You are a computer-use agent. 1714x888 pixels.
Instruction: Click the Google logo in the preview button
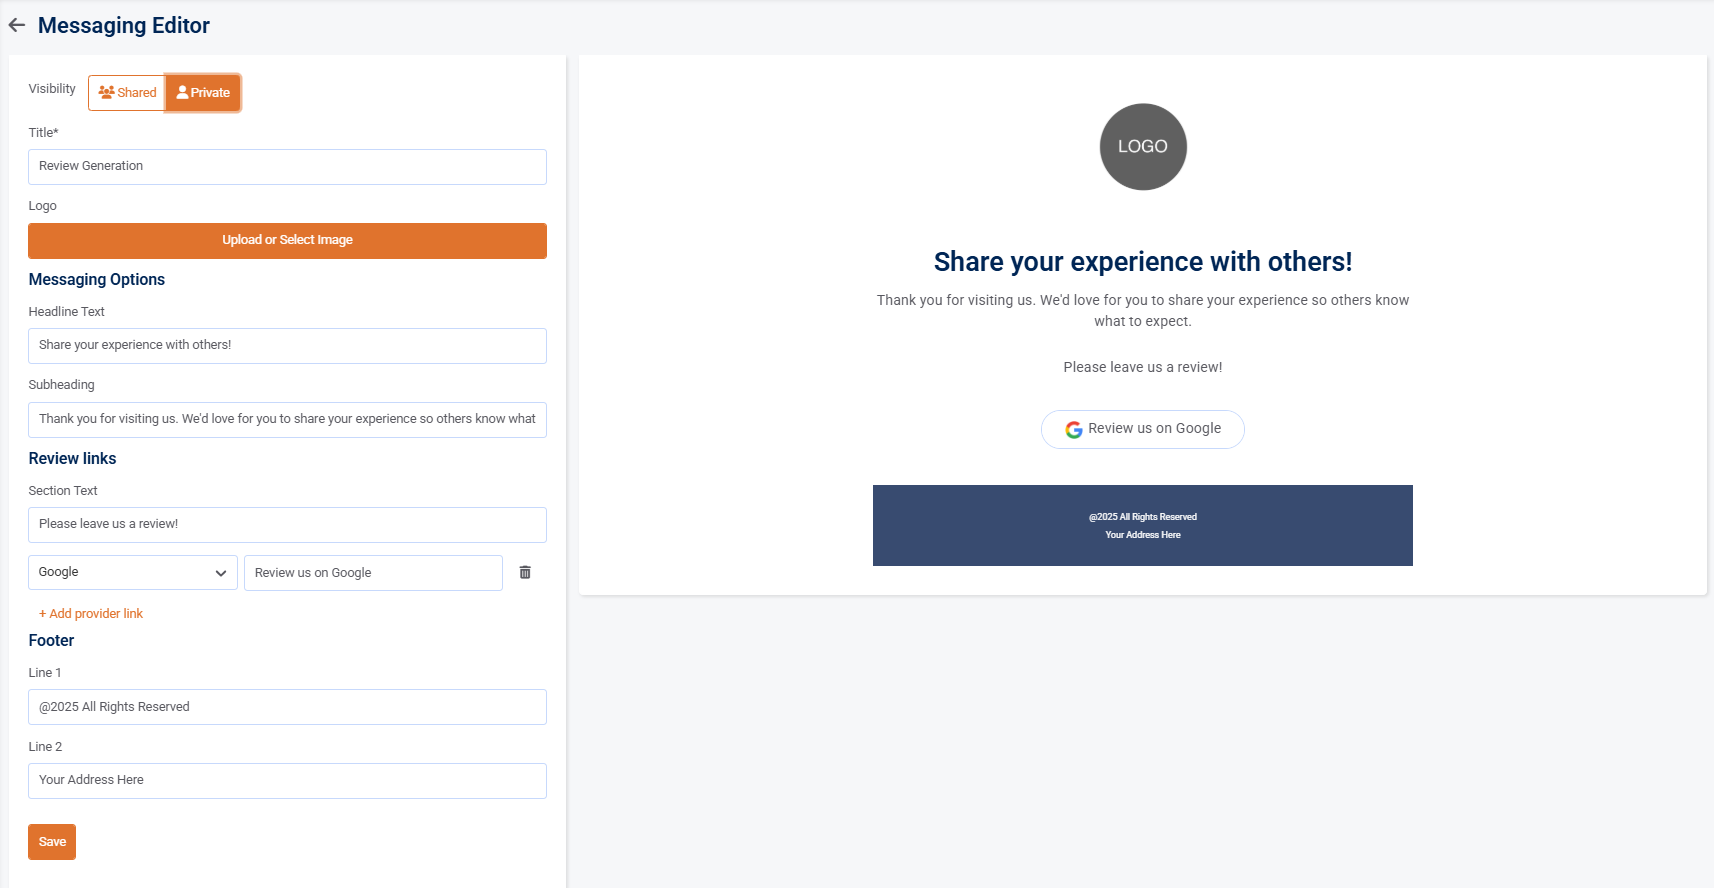[x=1074, y=430]
